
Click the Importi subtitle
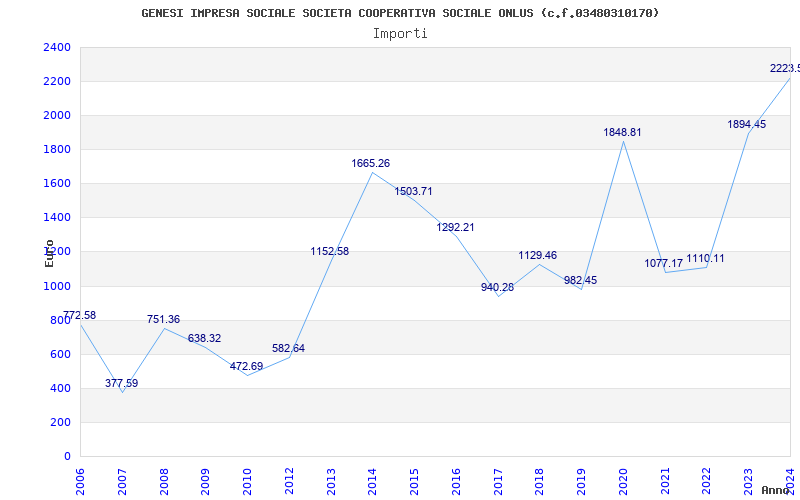click(x=400, y=34)
